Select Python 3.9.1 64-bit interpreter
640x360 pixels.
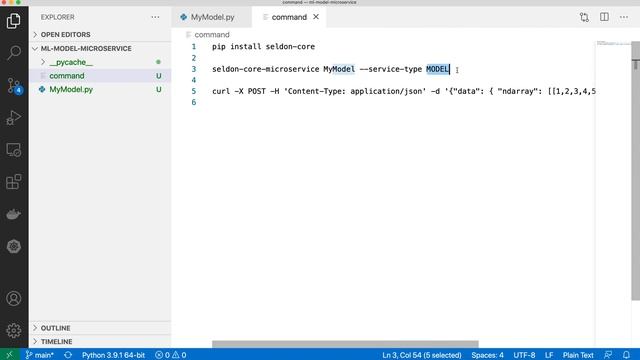click(x=113, y=355)
